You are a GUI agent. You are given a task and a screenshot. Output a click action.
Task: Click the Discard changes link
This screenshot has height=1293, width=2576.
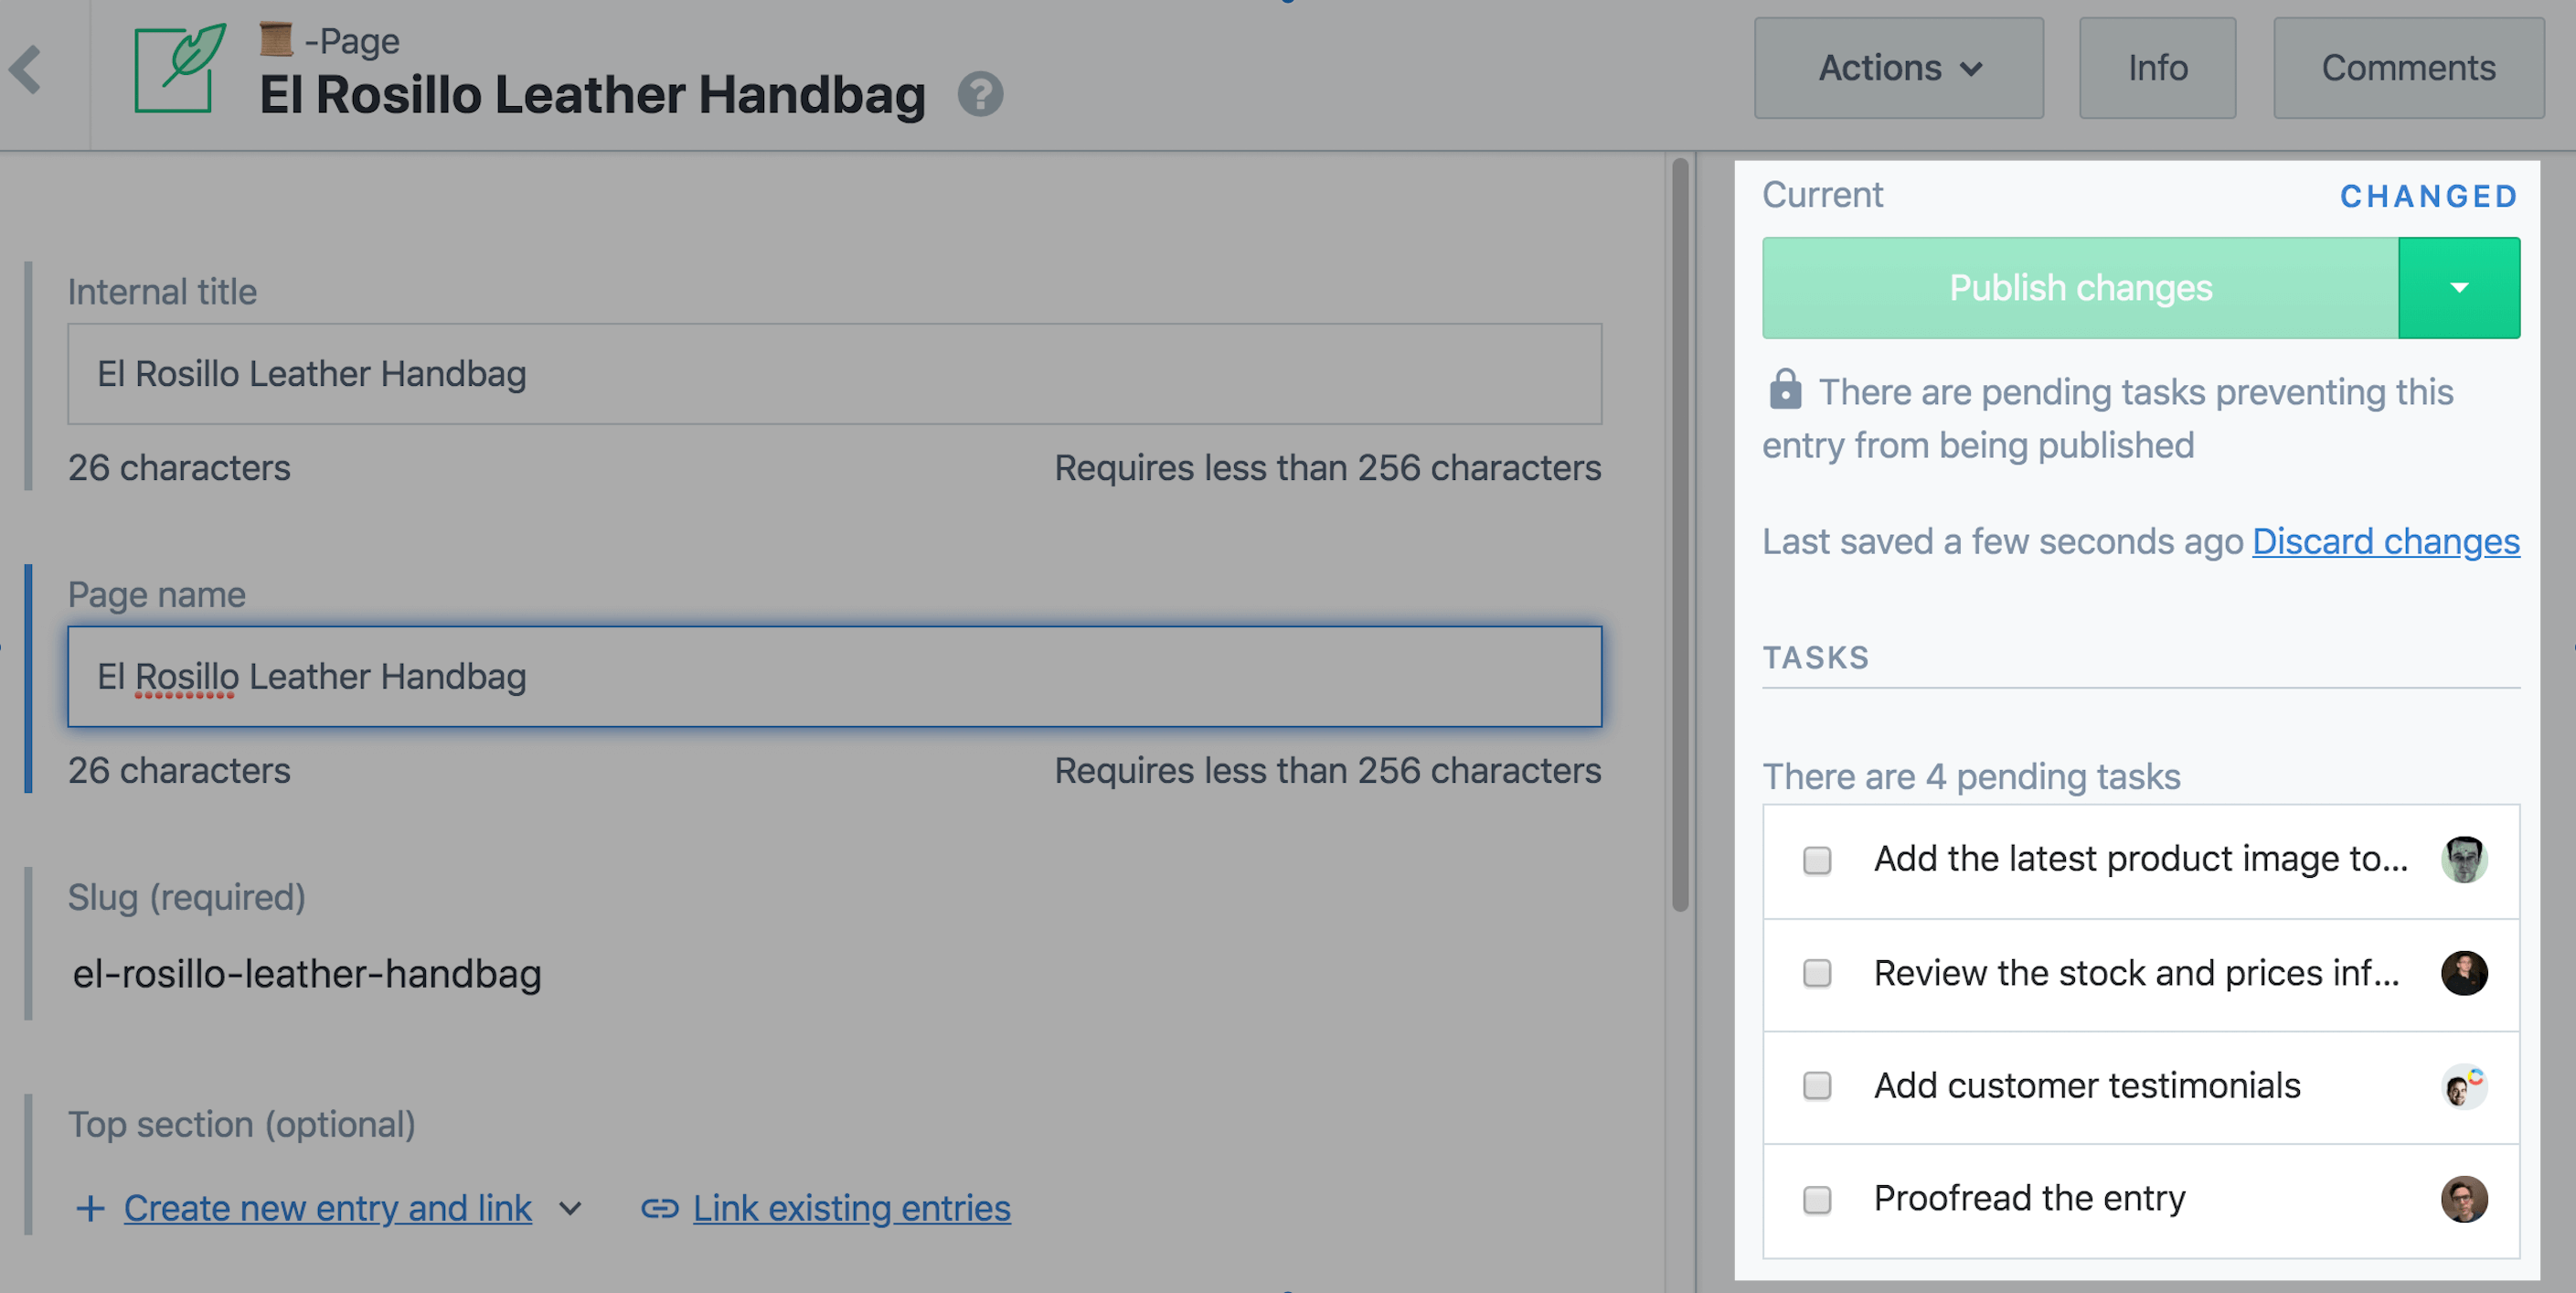pyautogui.click(x=2385, y=541)
